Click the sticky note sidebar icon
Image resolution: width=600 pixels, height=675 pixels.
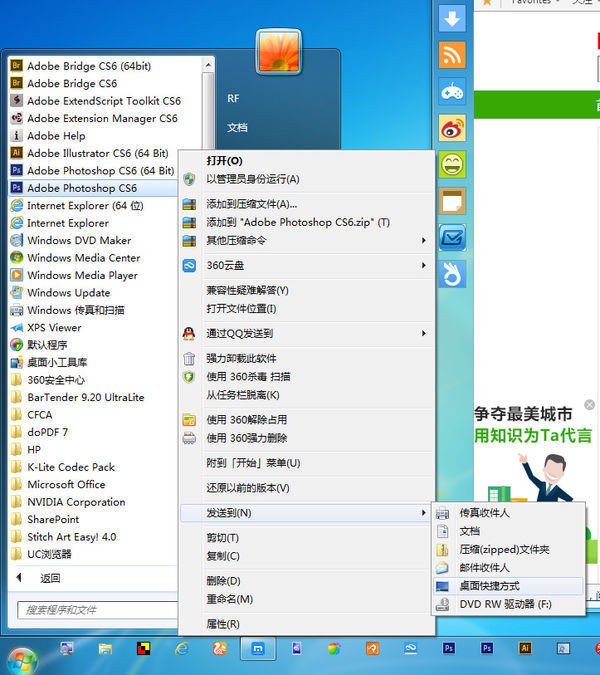click(x=452, y=201)
